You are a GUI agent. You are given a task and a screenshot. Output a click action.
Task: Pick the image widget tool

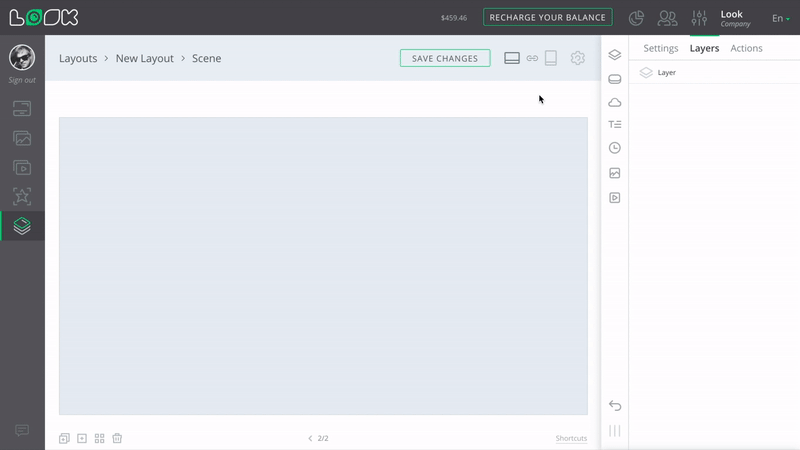click(615, 173)
